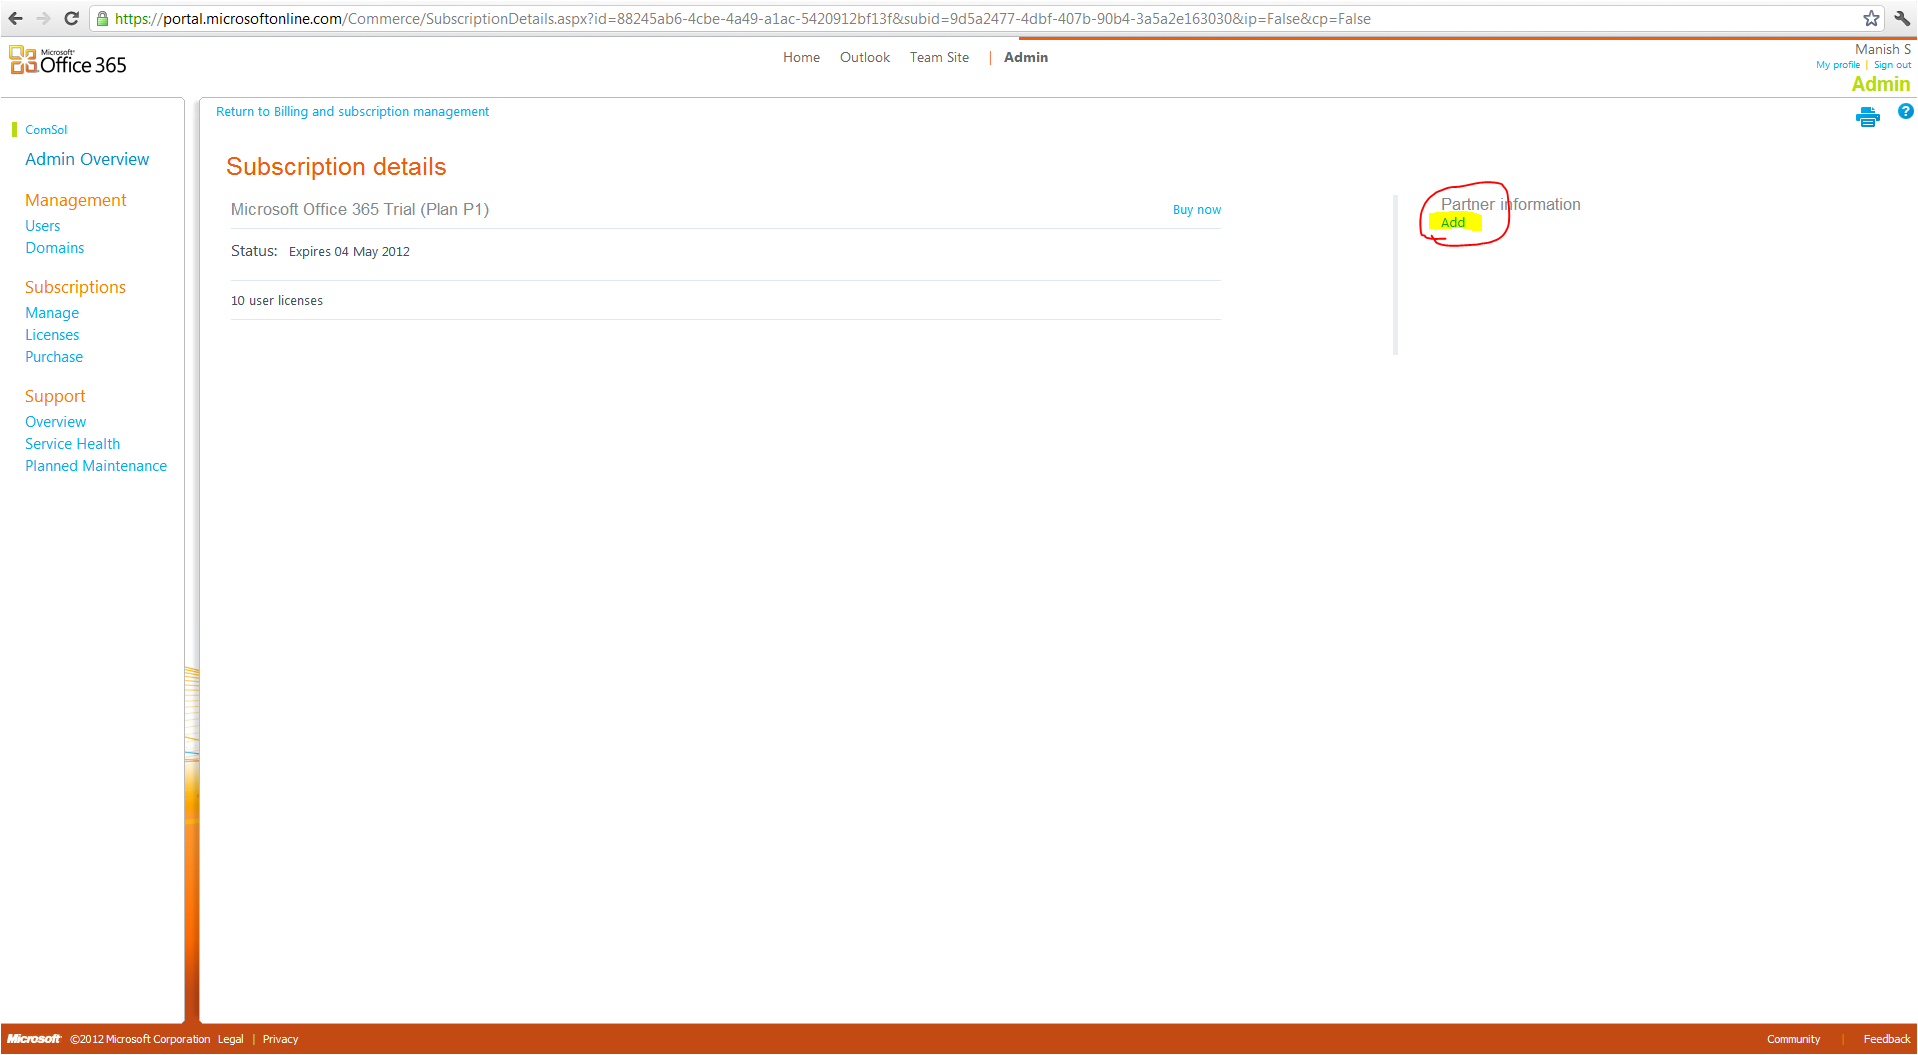1918x1055 pixels.
Task: Reload the page with refresh icon
Action: click(x=71, y=18)
